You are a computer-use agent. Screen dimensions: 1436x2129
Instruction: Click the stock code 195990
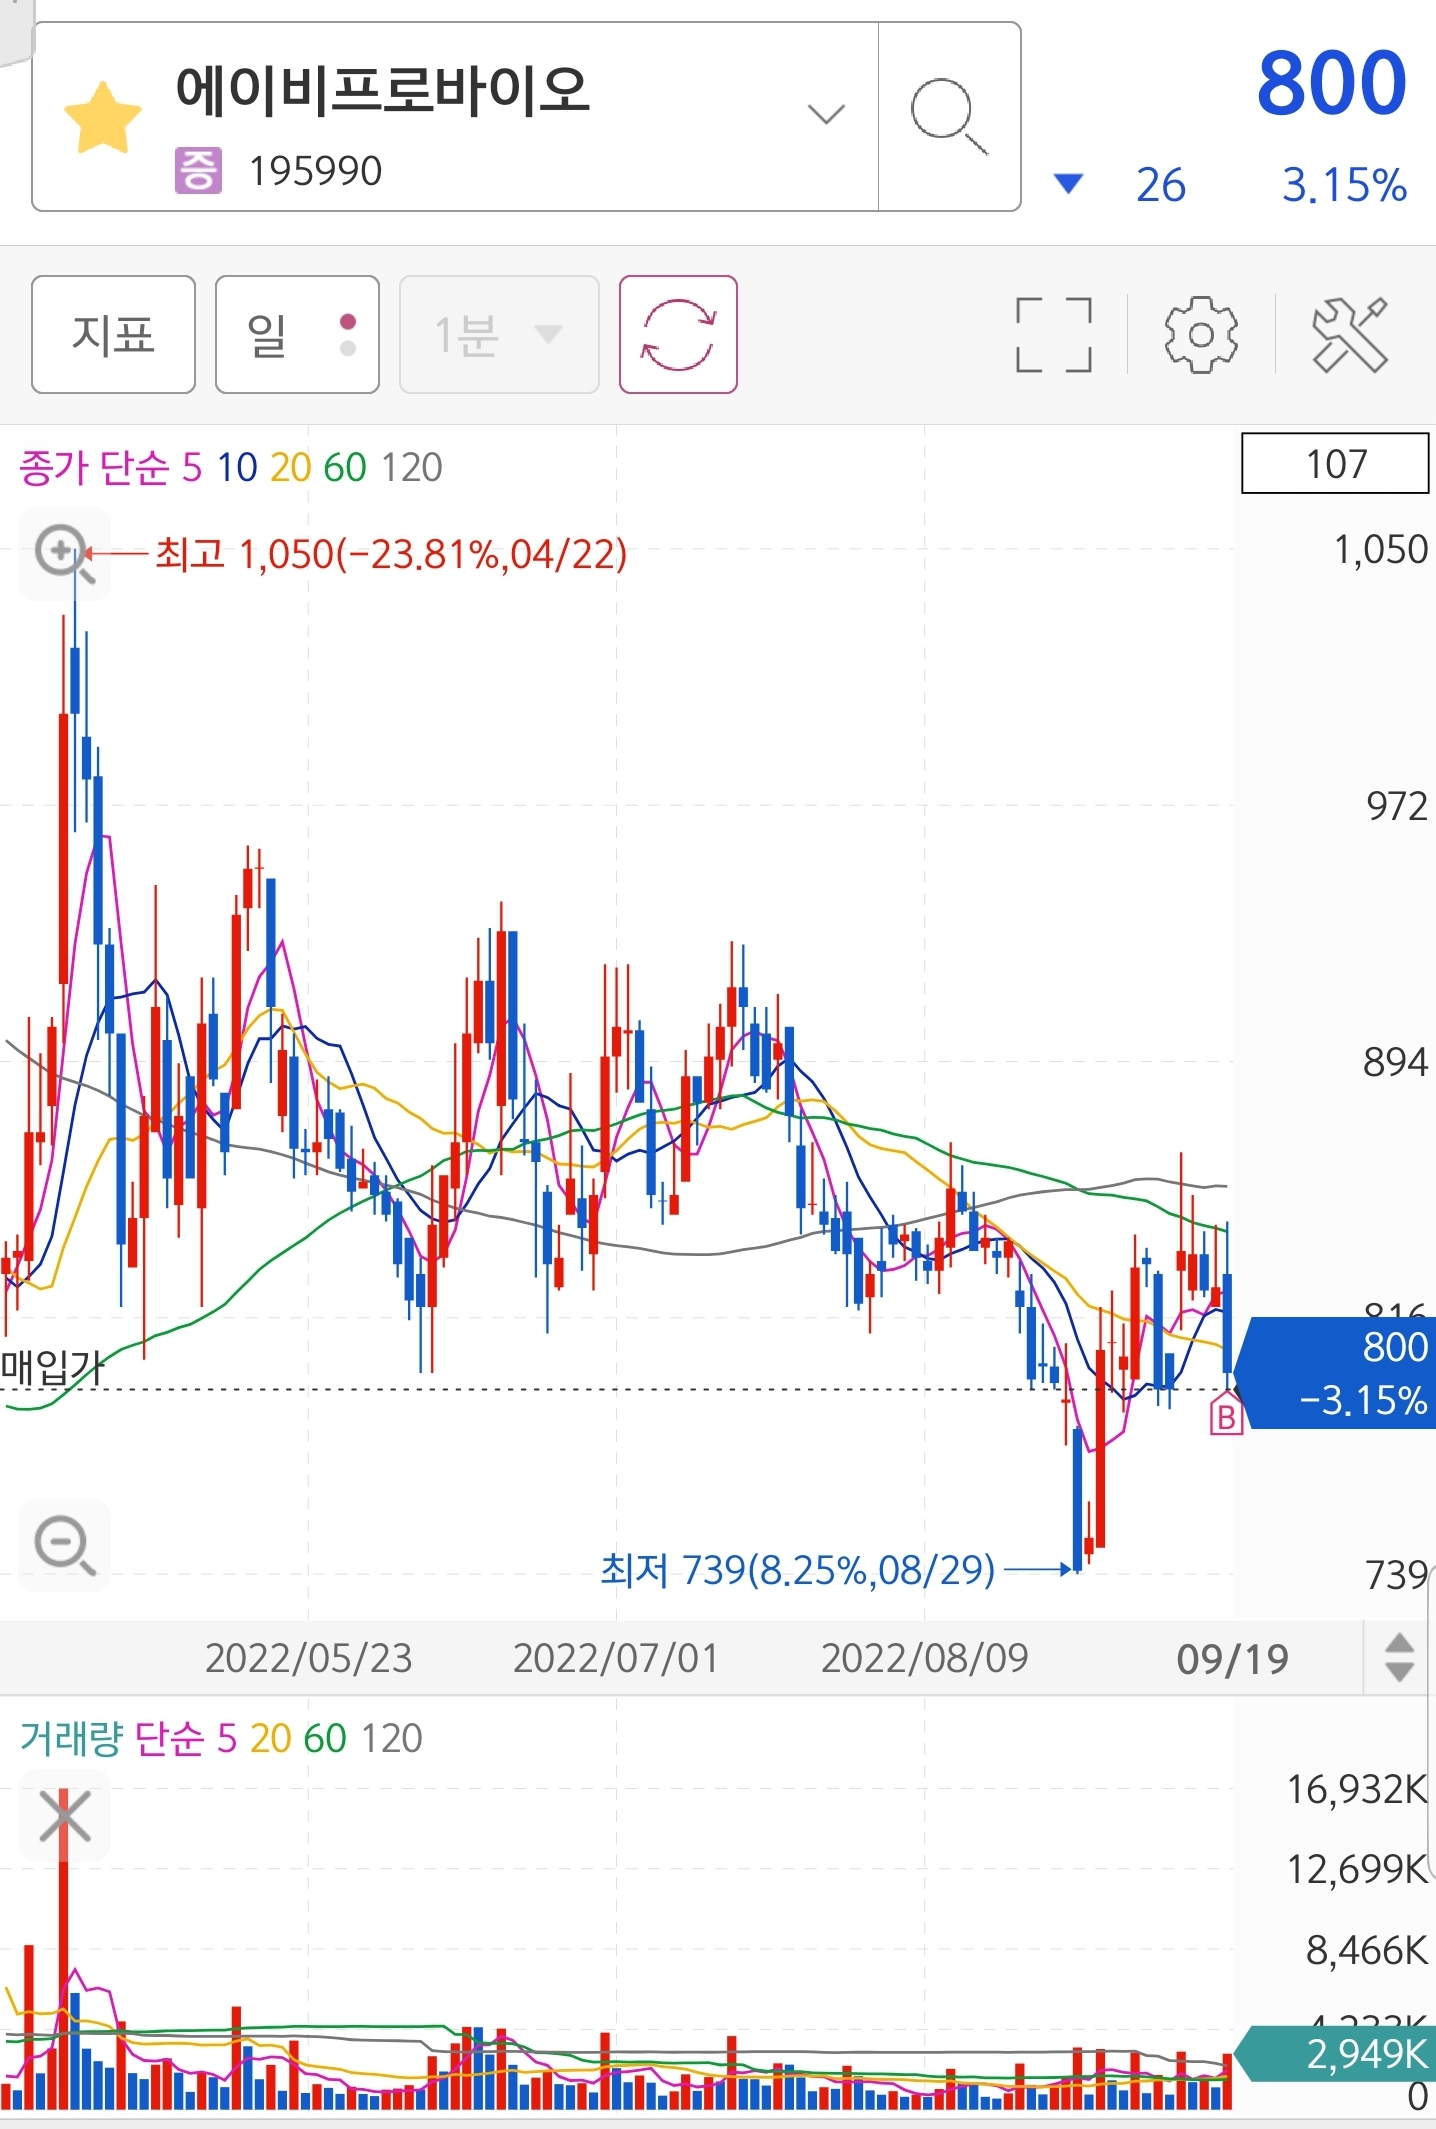tap(315, 171)
